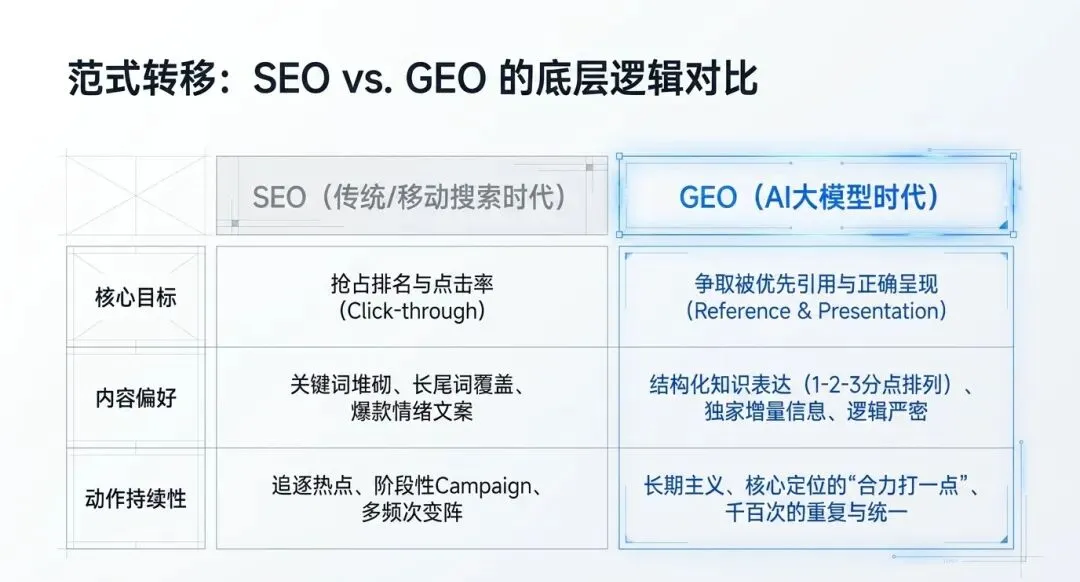Image resolution: width=1080 pixels, height=582 pixels.
Task: Click the Reference & Presentation cell text
Action: (x=816, y=311)
